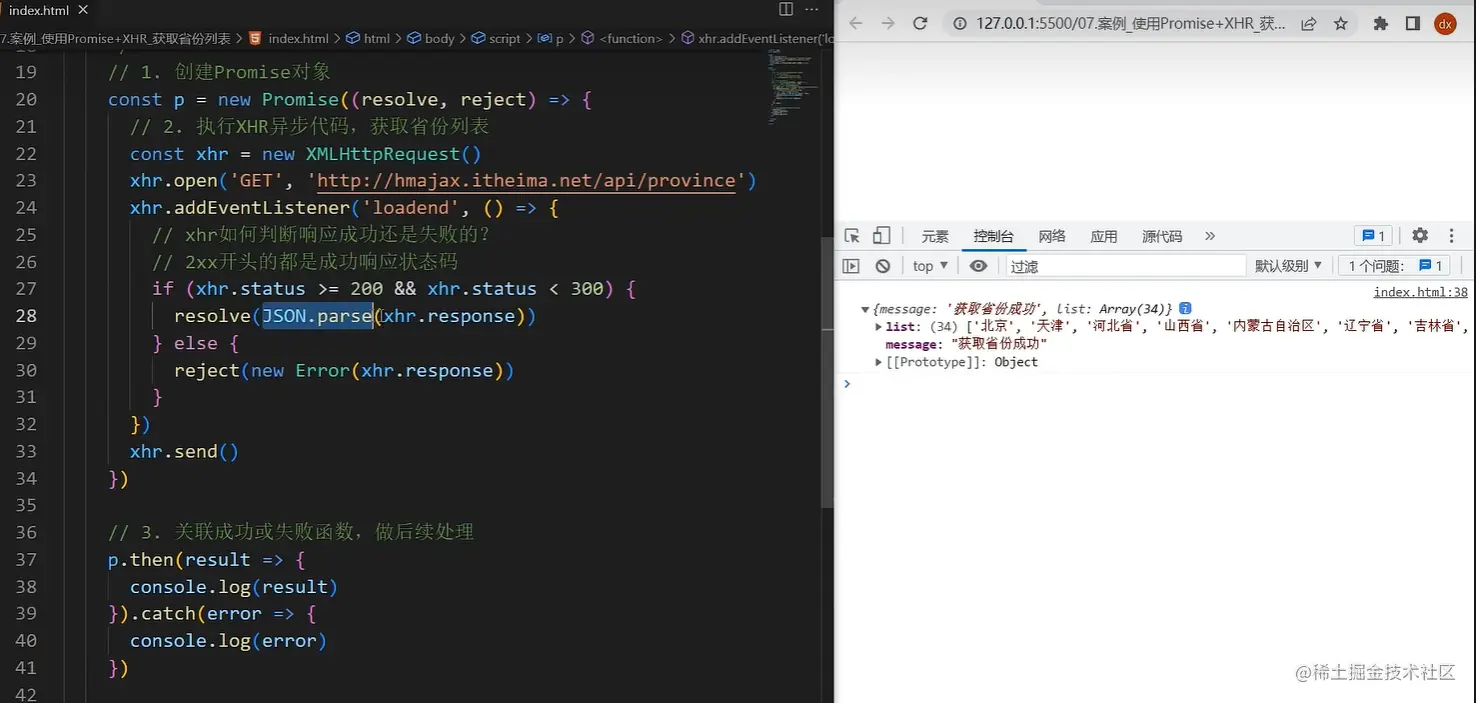Click 'reject(new Error' on line 30
This screenshot has width=1476, height=703.
(x=261, y=371)
